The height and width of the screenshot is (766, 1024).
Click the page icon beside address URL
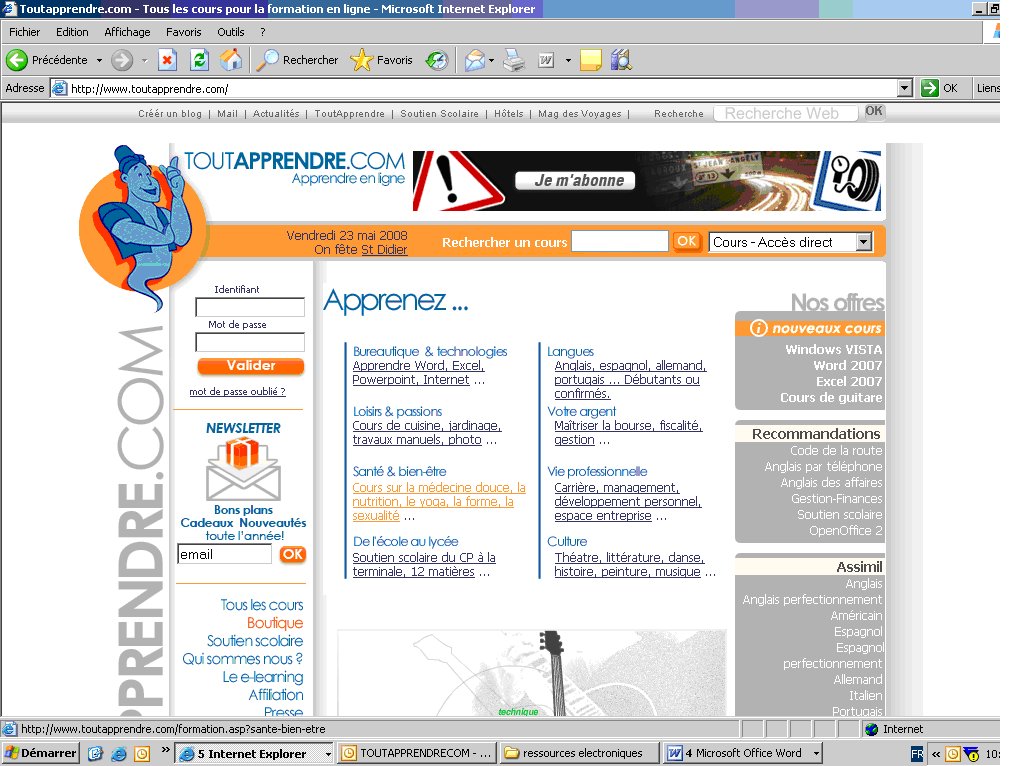(59, 88)
